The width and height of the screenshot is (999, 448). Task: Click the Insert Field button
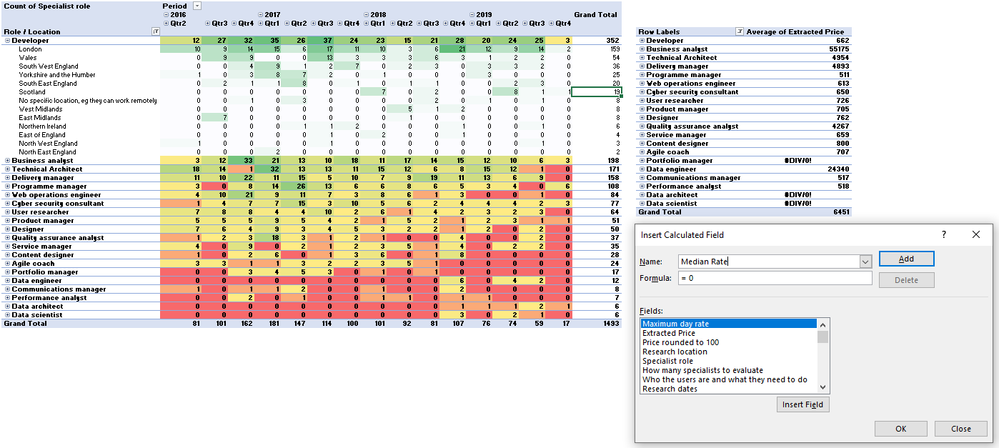tap(803, 405)
